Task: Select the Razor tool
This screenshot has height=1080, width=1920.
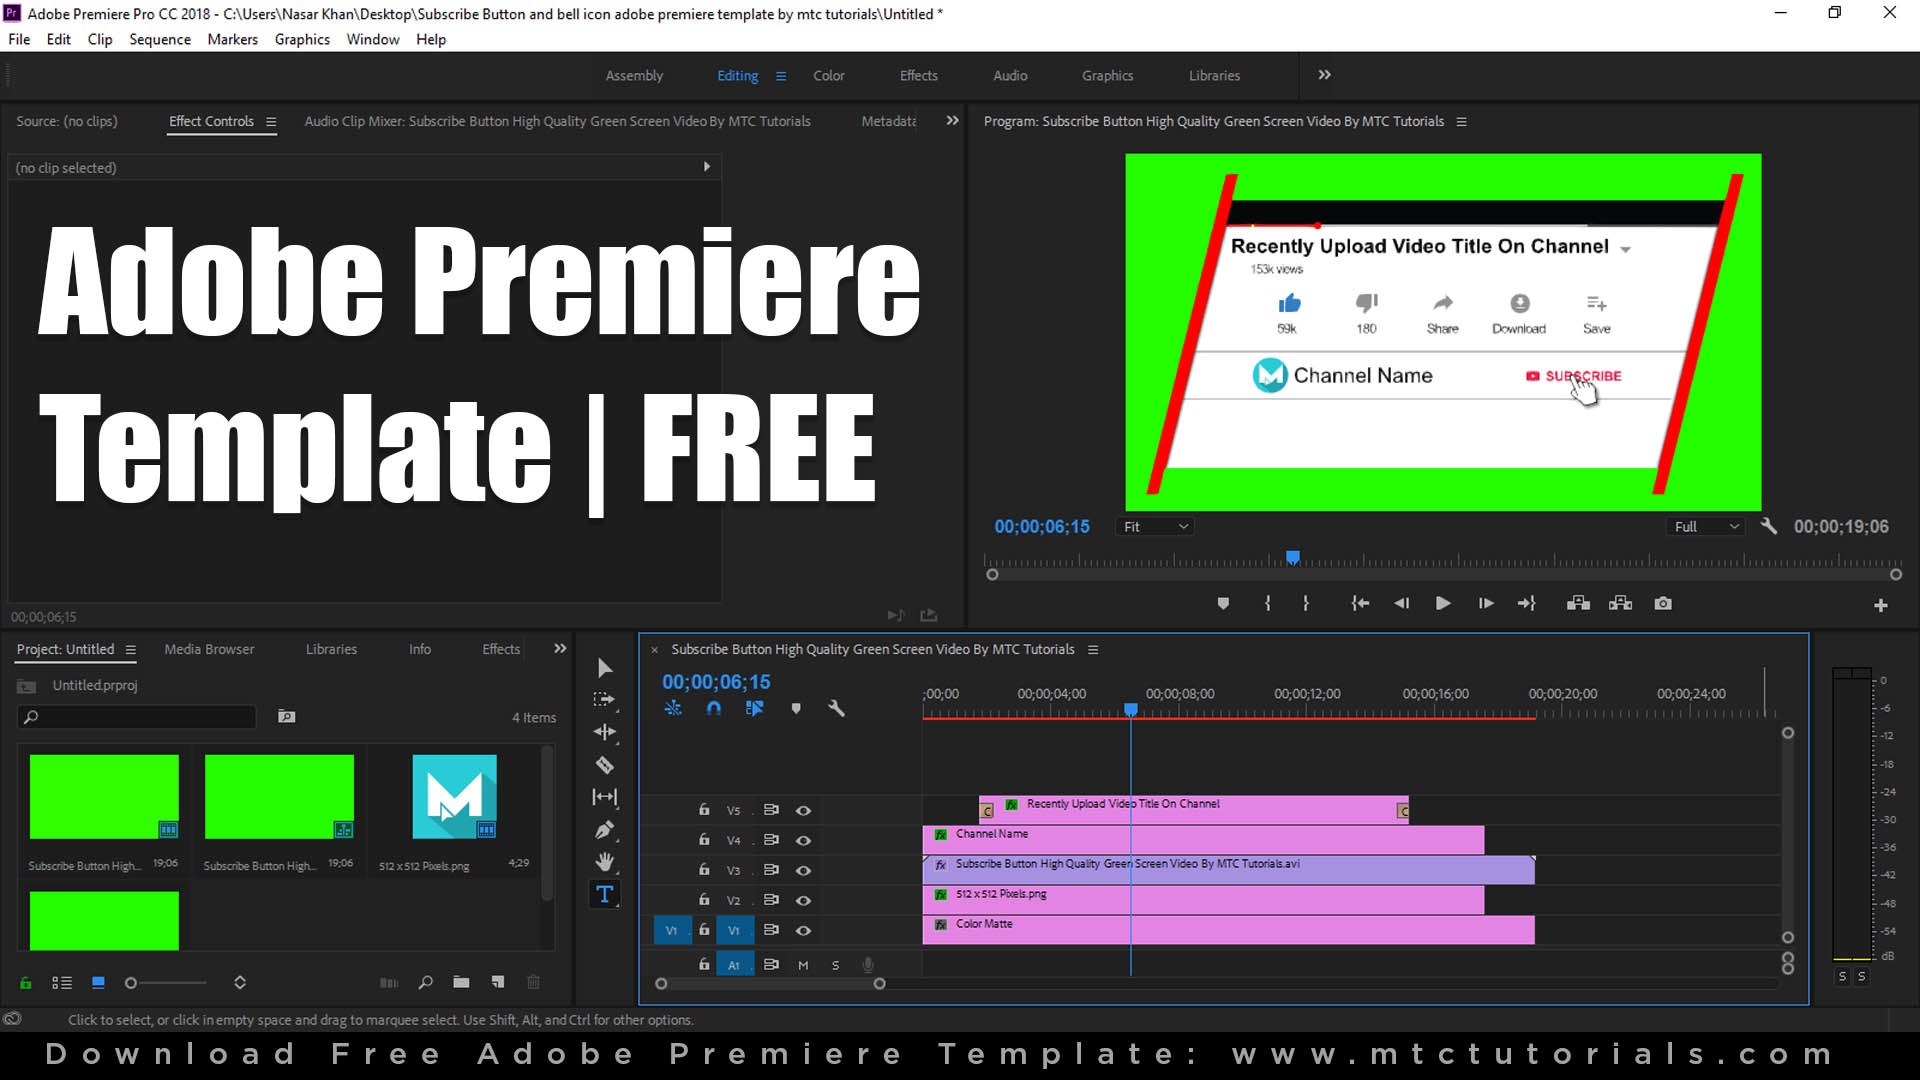Action: (605, 764)
